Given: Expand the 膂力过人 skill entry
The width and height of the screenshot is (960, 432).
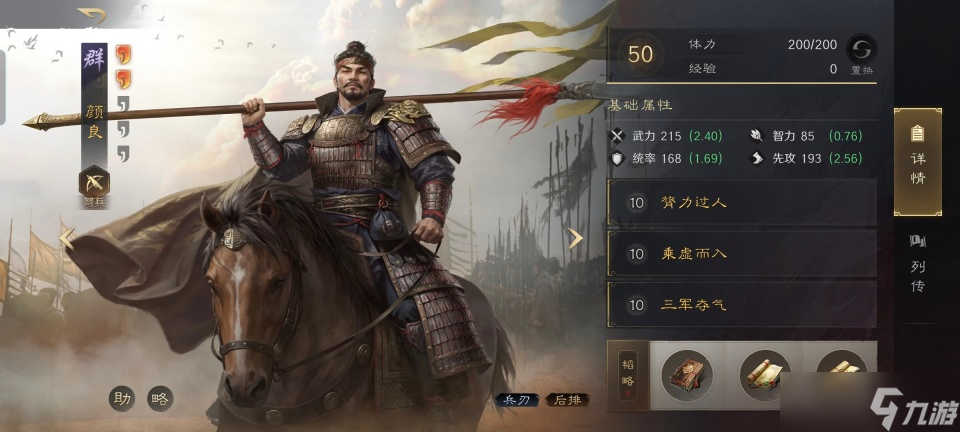Looking at the screenshot, I should coord(741,202).
